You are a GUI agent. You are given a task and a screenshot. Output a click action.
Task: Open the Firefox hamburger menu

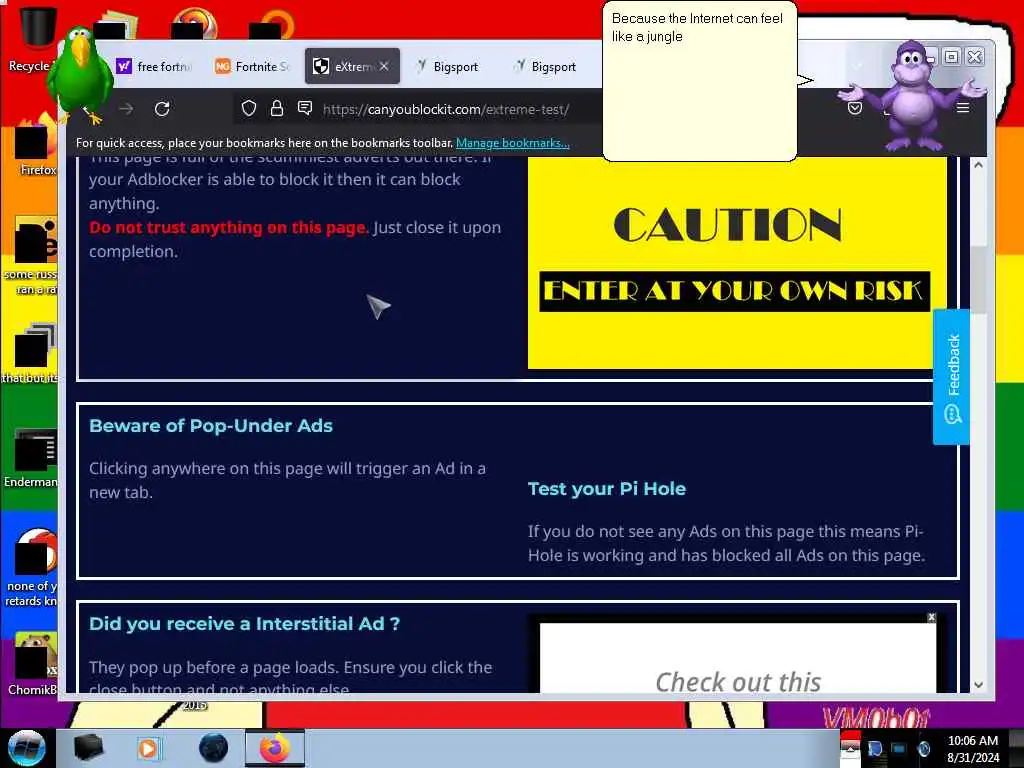coord(963,108)
